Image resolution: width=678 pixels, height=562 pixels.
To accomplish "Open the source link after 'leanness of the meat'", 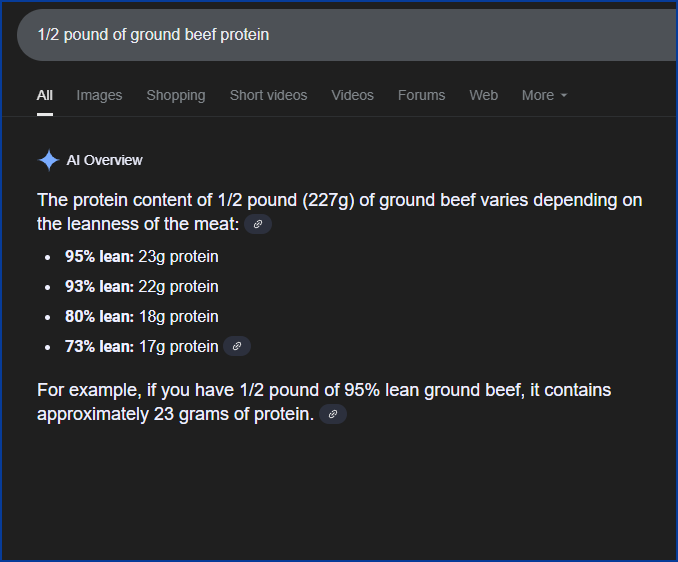I will 258,224.
